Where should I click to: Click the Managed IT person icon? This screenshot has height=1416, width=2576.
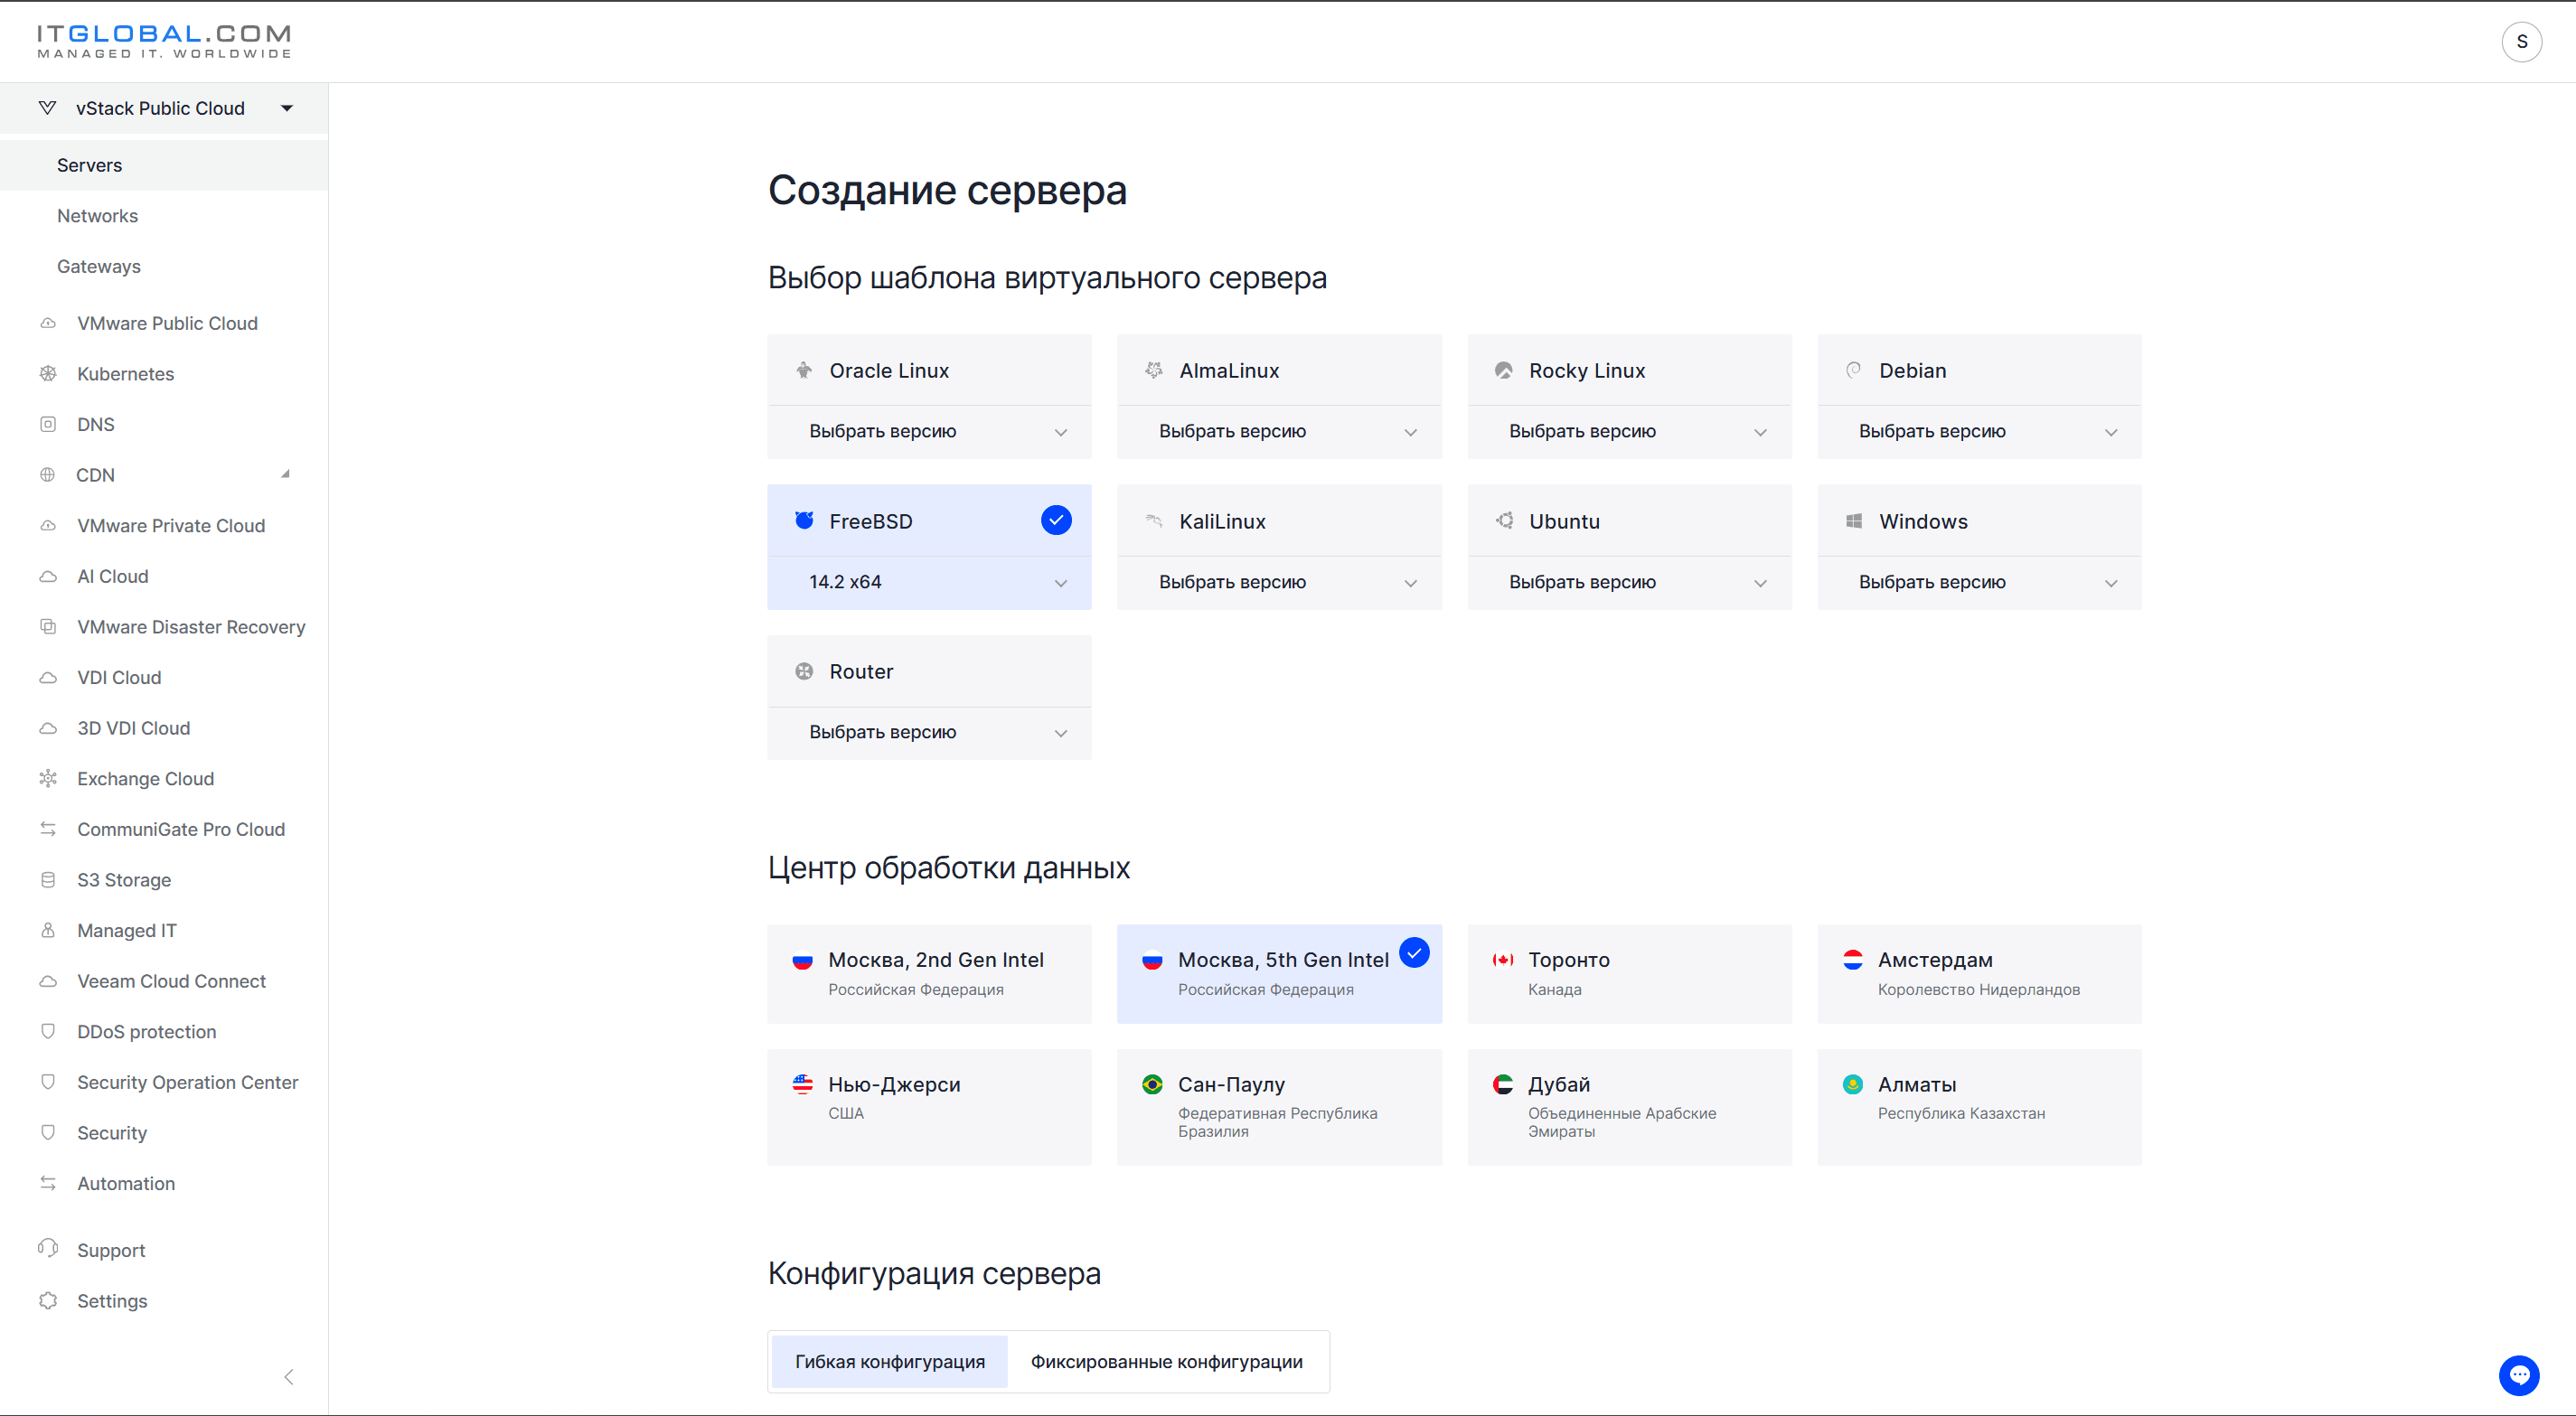pyautogui.click(x=48, y=930)
